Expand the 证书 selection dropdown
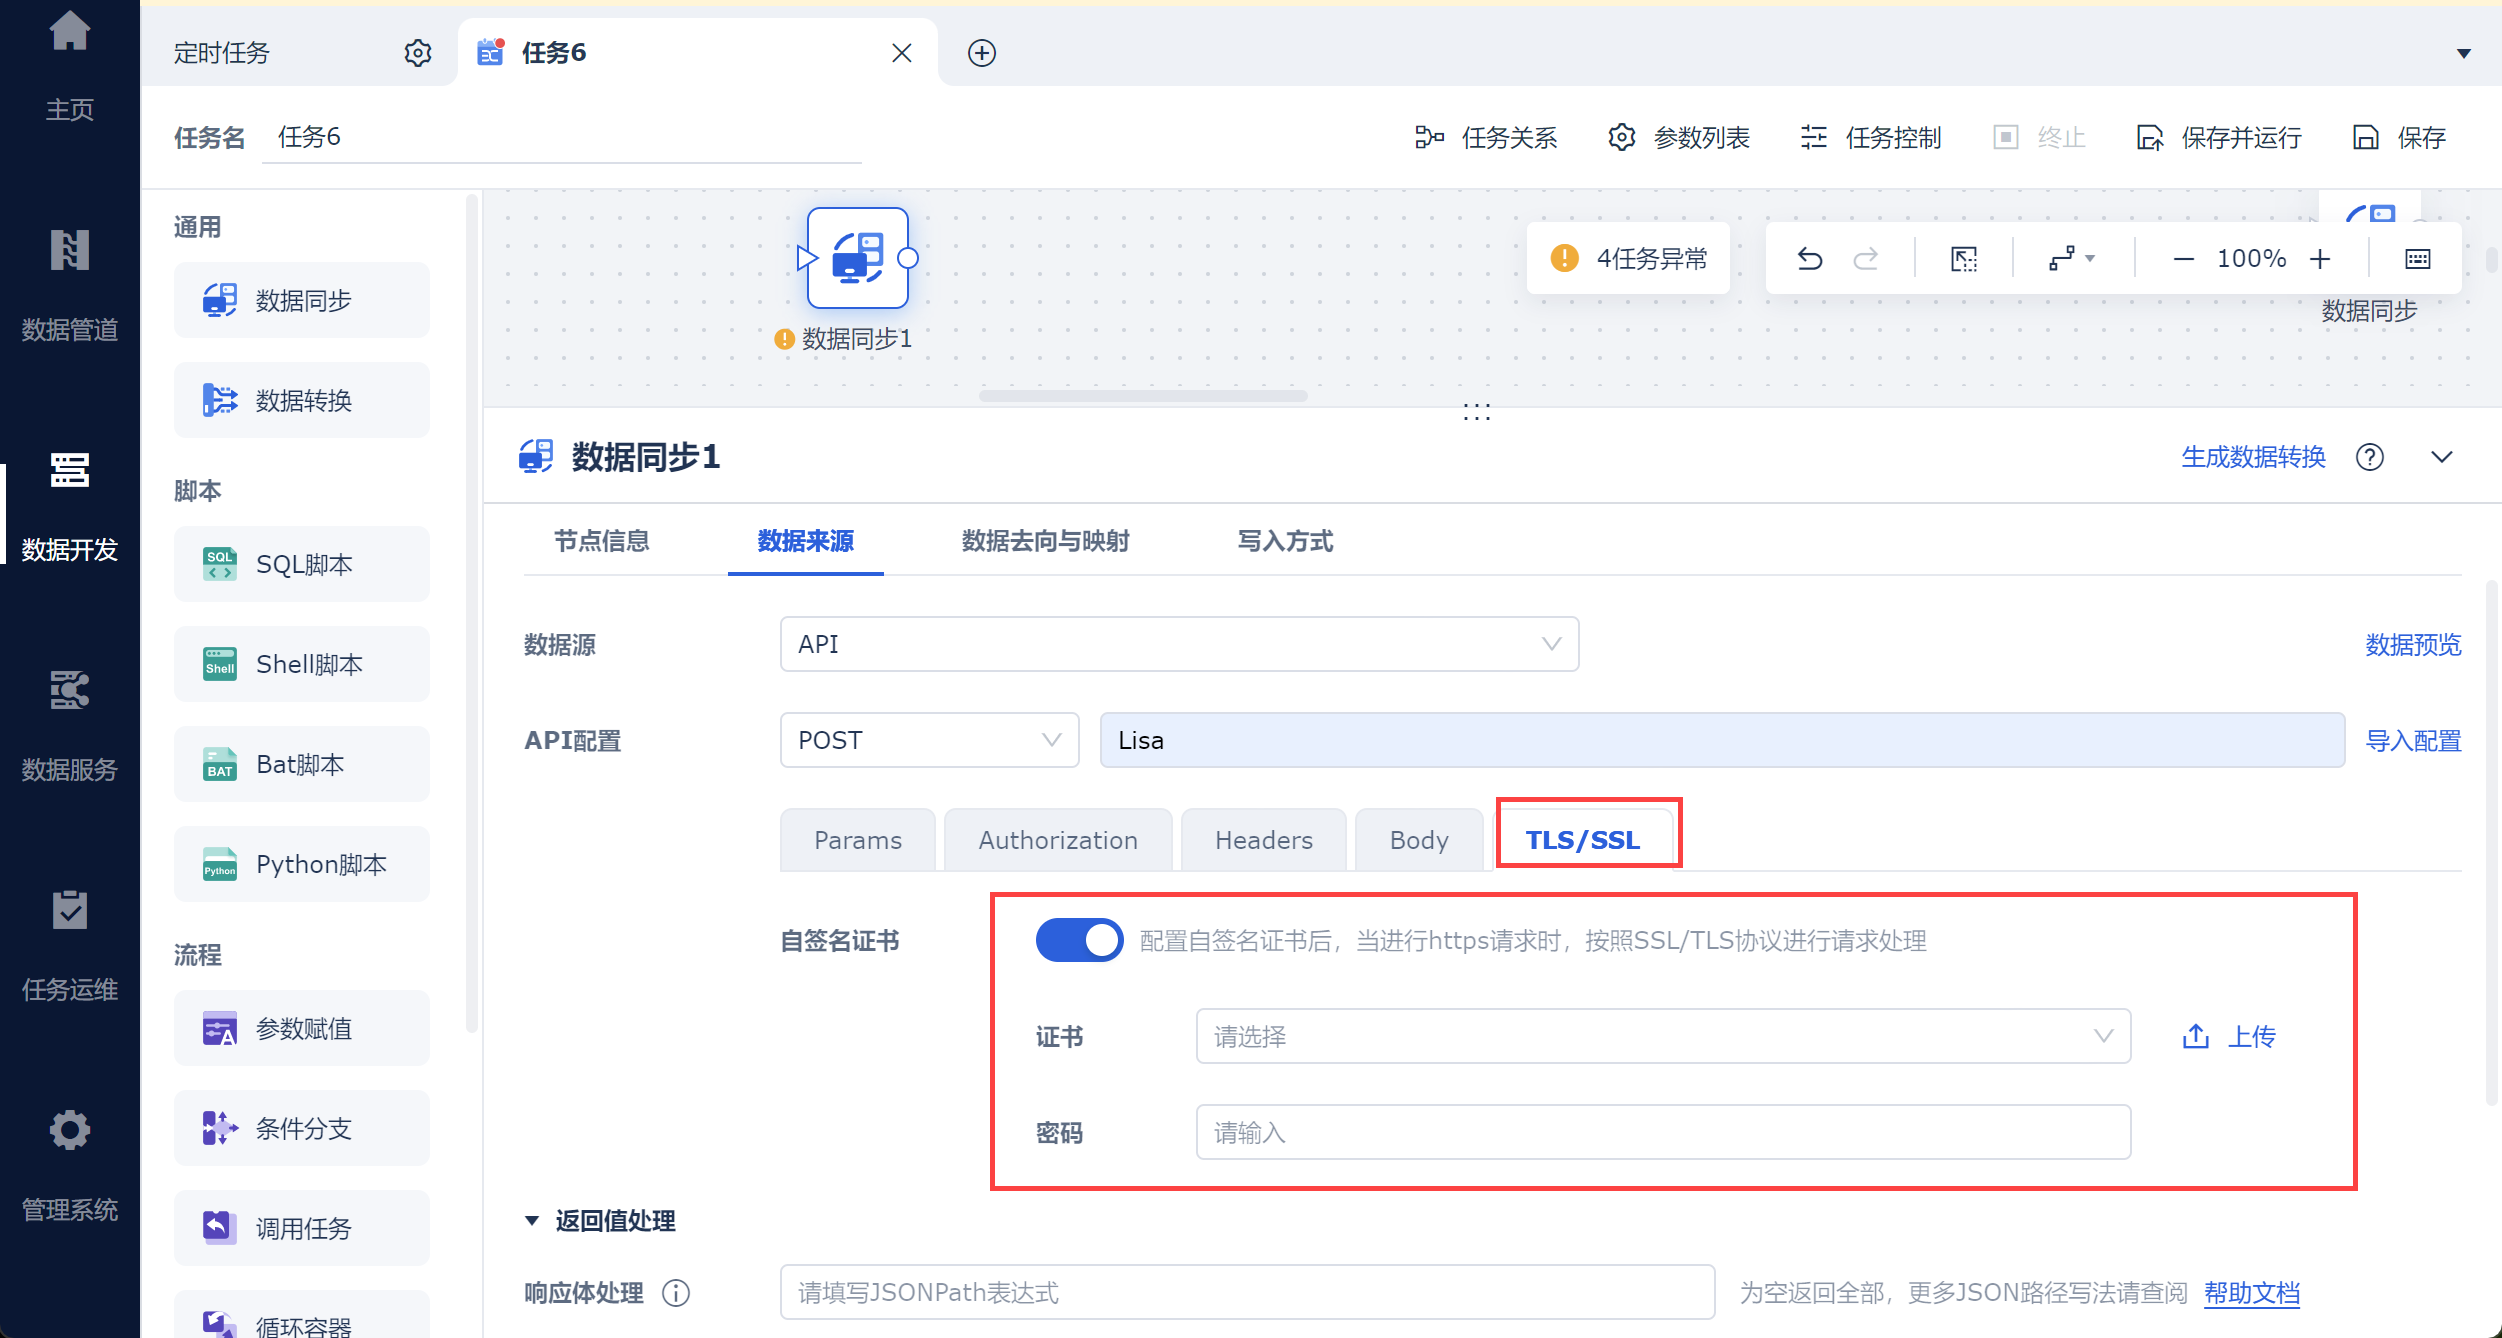The width and height of the screenshot is (2502, 1338). point(1662,1036)
